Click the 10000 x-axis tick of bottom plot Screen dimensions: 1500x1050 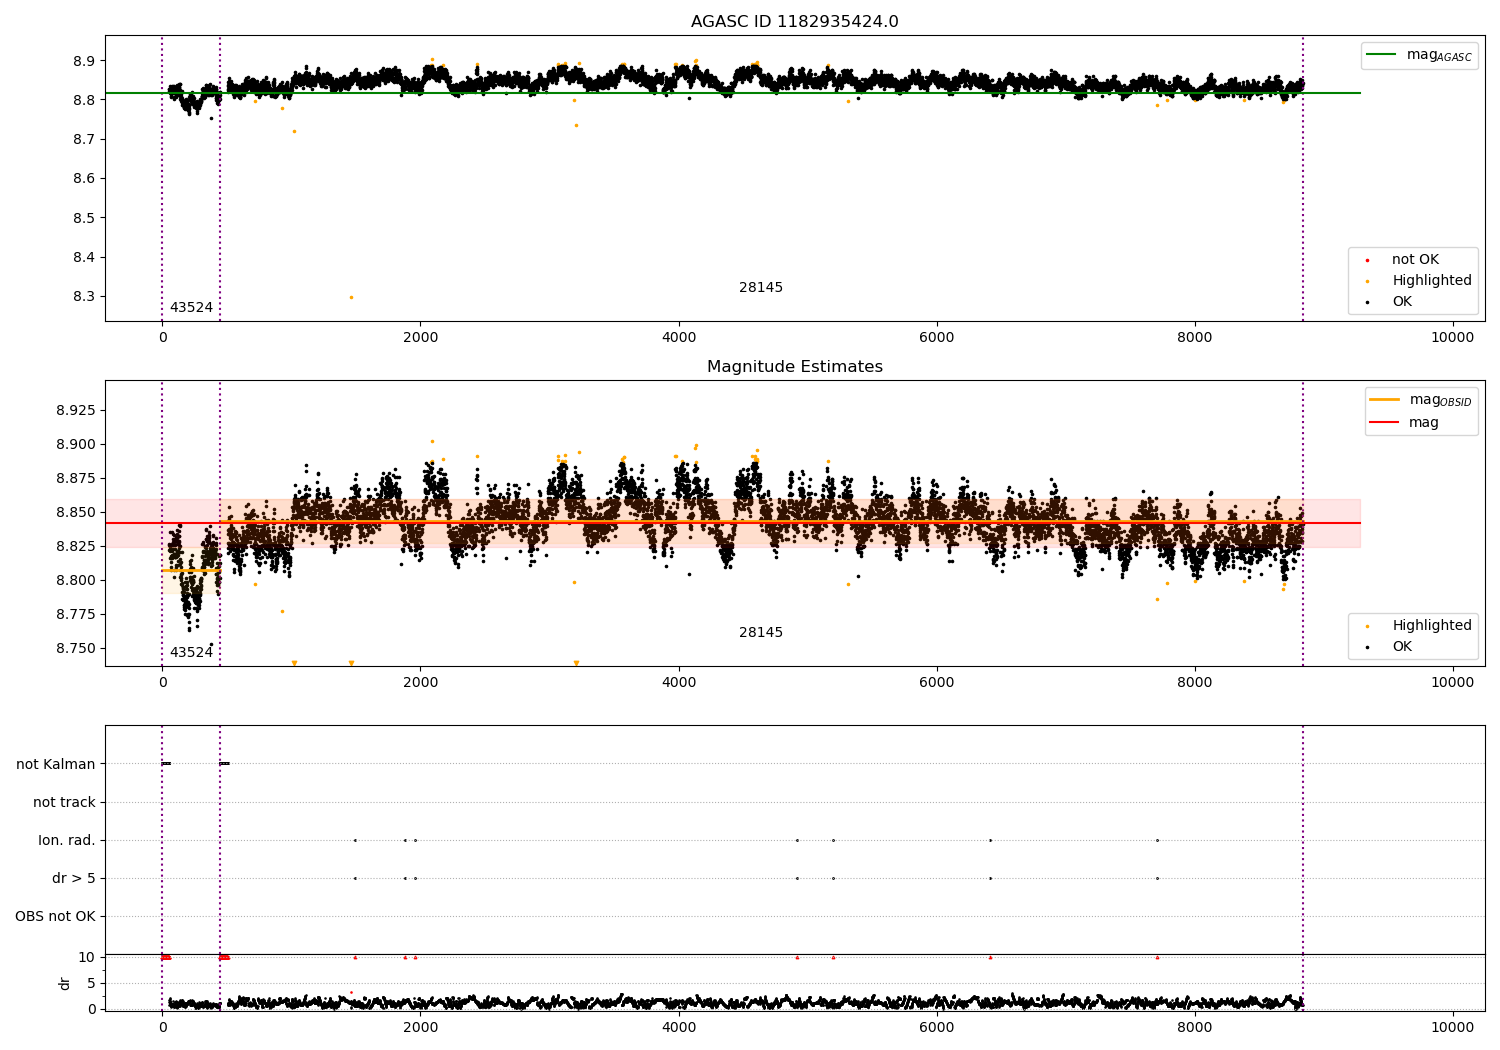tap(1453, 1027)
